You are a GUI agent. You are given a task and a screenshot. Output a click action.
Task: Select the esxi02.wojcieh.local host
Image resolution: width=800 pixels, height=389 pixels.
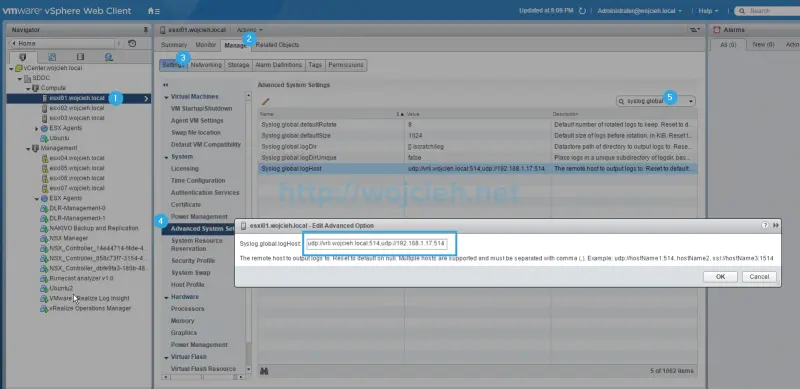pos(77,108)
